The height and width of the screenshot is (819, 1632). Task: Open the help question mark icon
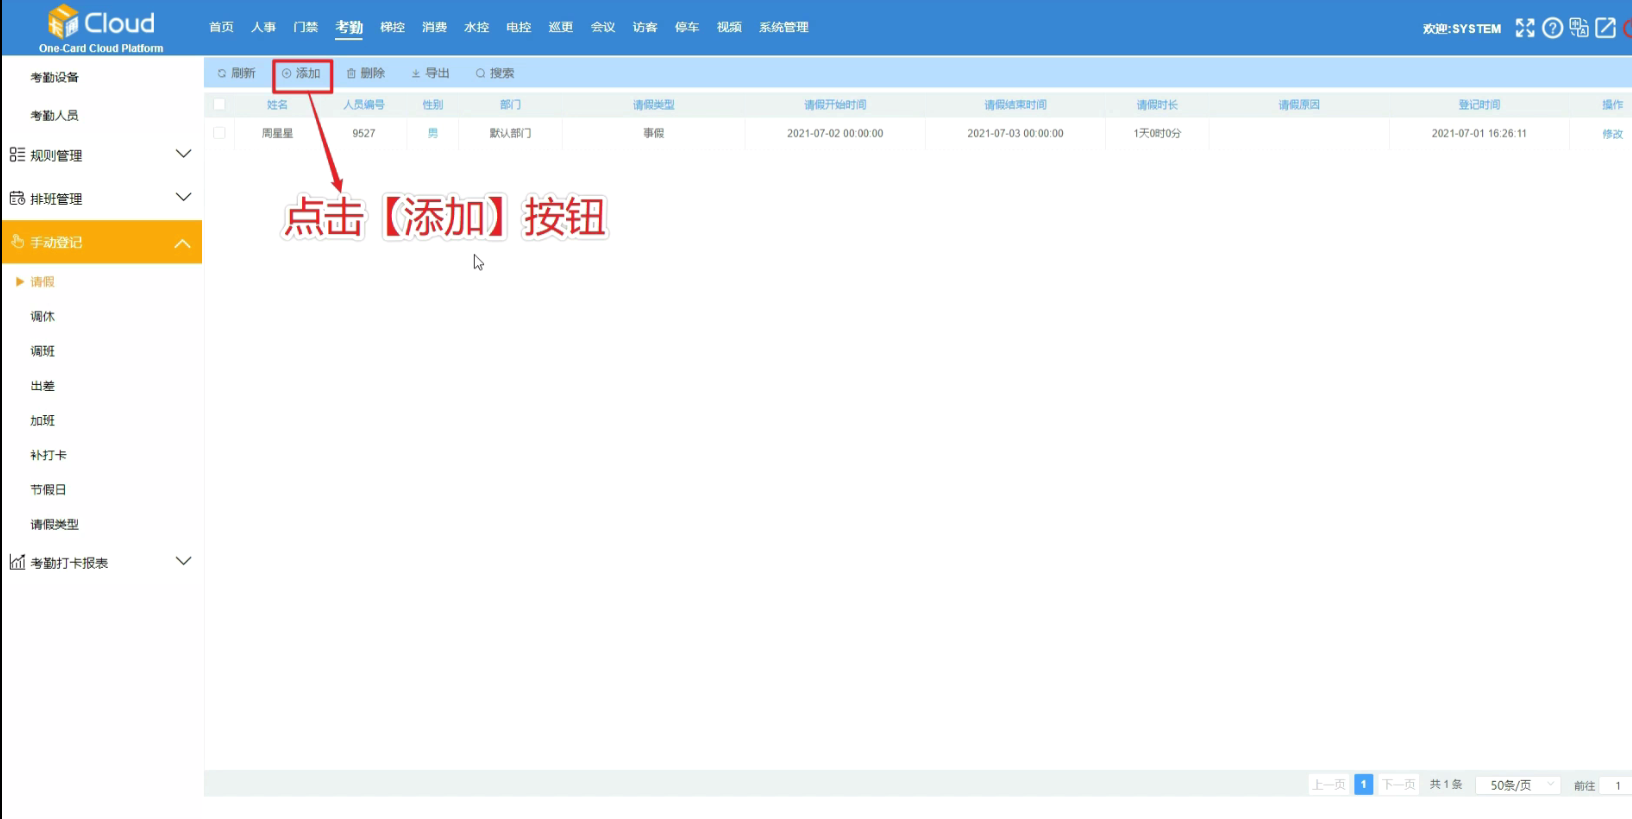[x=1552, y=28]
